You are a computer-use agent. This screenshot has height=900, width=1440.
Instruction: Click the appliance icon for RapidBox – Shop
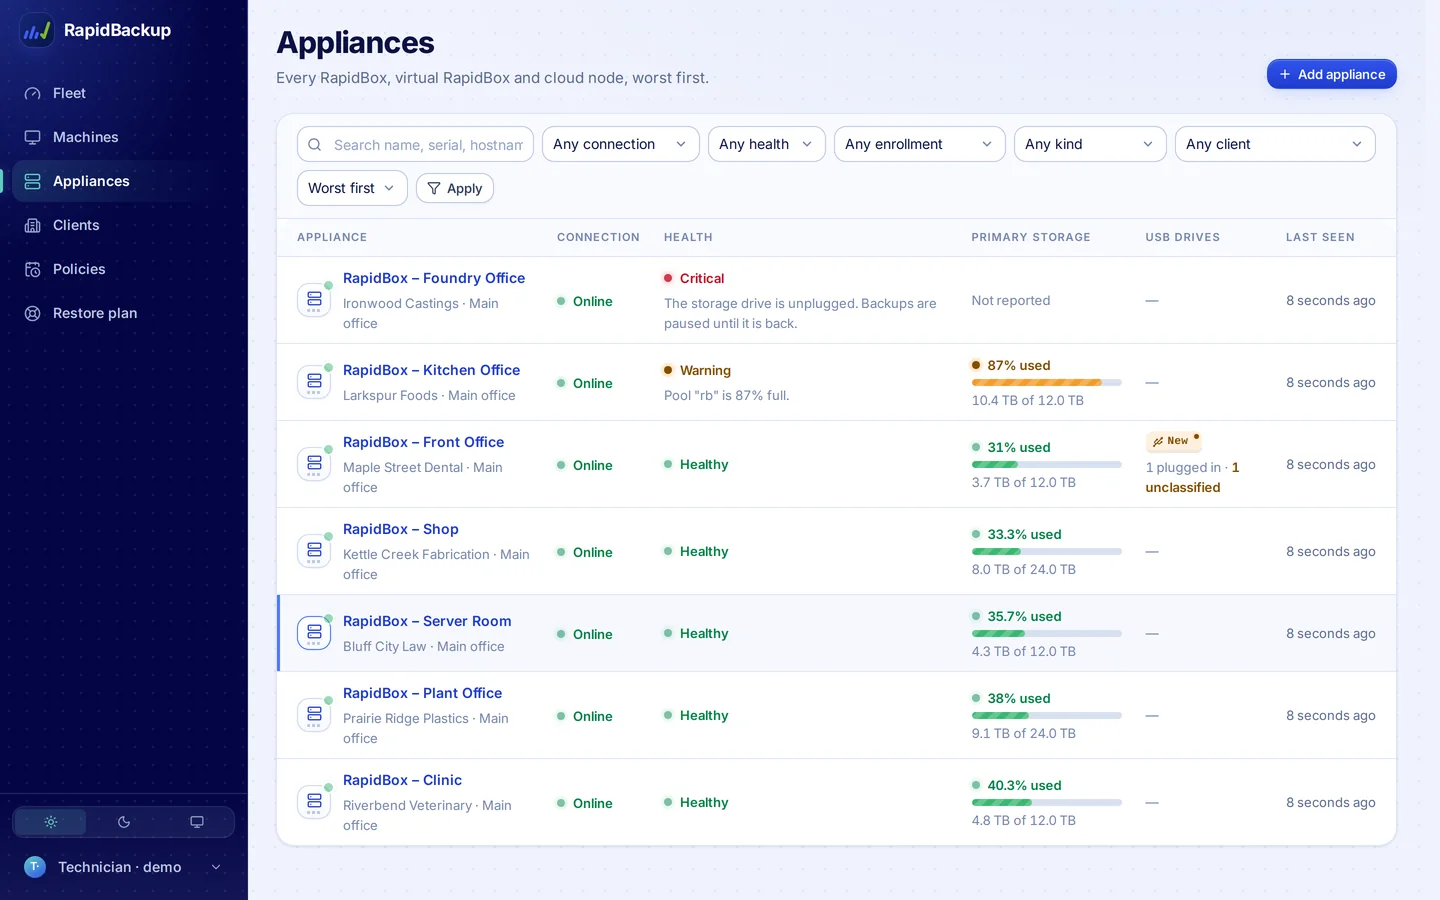[314, 551]
